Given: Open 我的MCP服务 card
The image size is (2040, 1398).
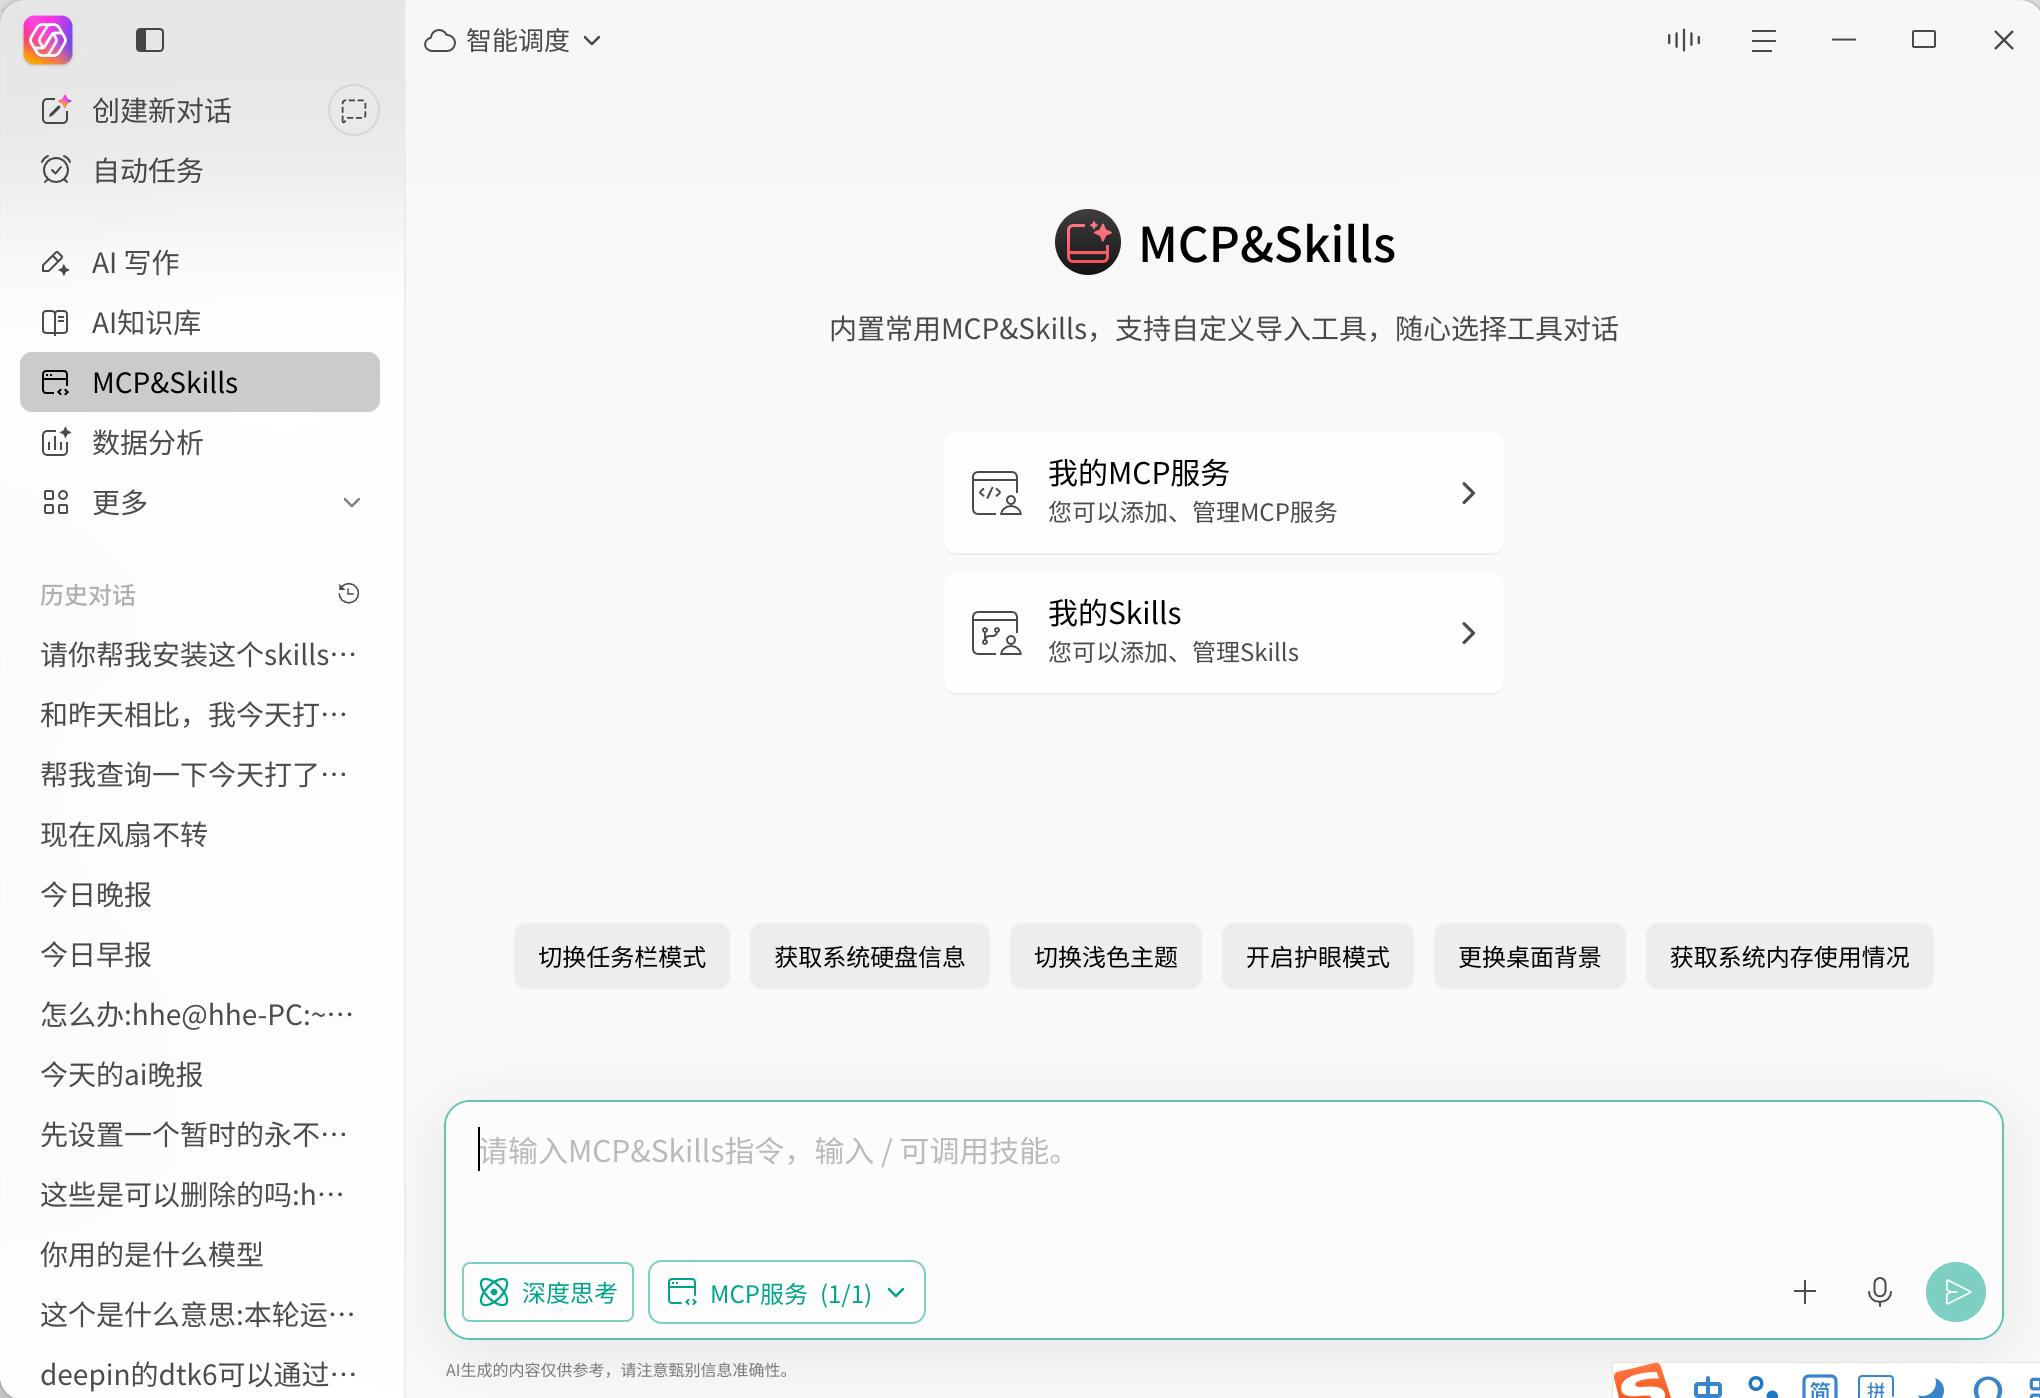Looking at the screenshot, I should (1224, 493).
